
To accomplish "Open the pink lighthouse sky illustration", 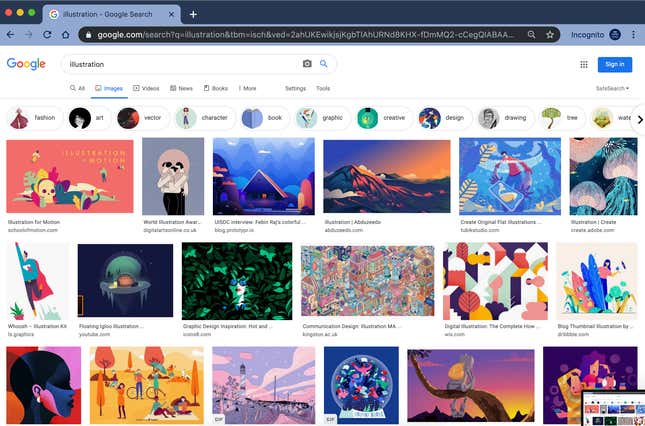I will pos(264,385).
